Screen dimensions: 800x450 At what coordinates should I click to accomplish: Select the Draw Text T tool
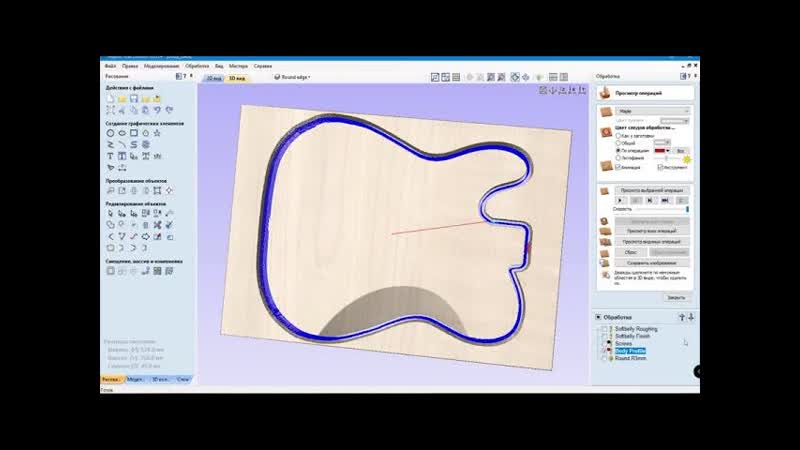tap(110, 156)
